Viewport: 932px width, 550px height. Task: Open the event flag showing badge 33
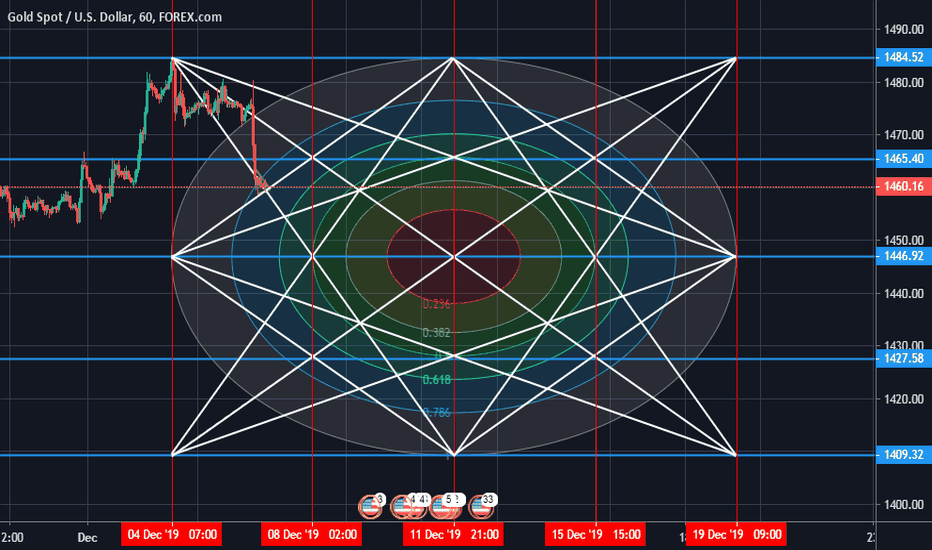[x=482, y=507]
